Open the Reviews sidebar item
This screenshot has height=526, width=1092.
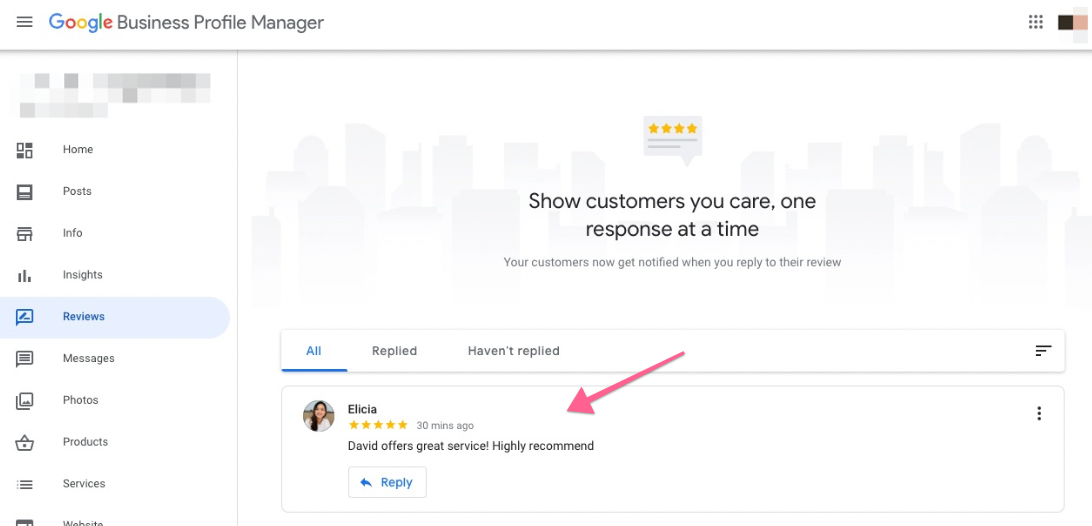point(115,317)
